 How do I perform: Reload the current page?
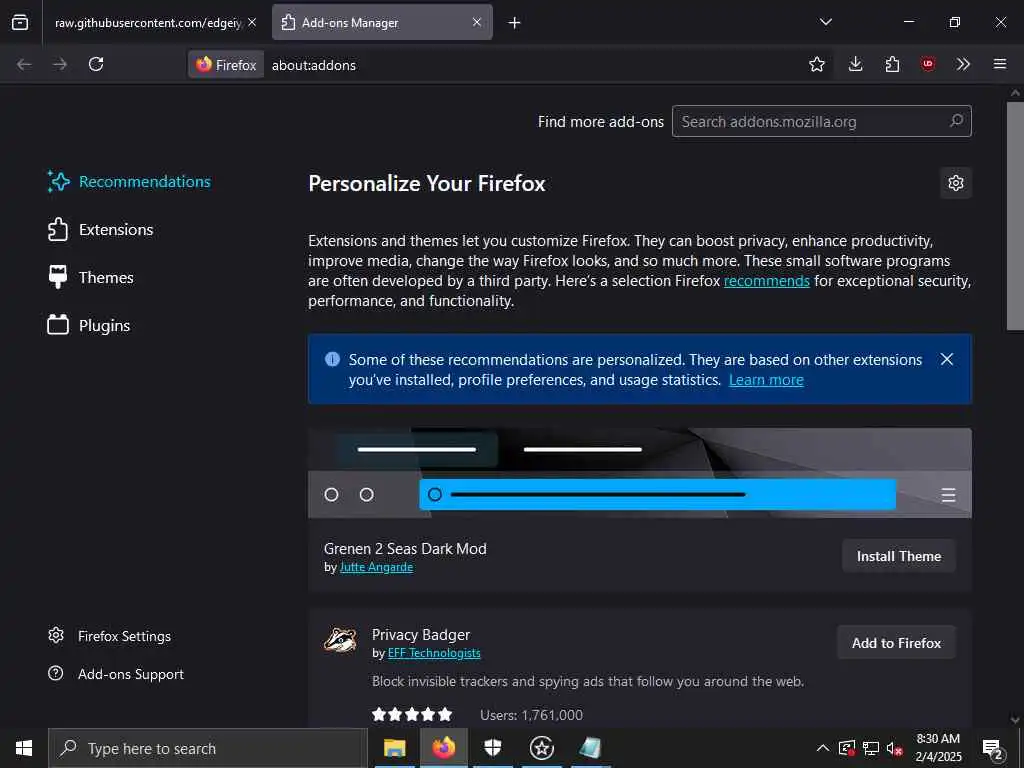[x=96, y=64]
